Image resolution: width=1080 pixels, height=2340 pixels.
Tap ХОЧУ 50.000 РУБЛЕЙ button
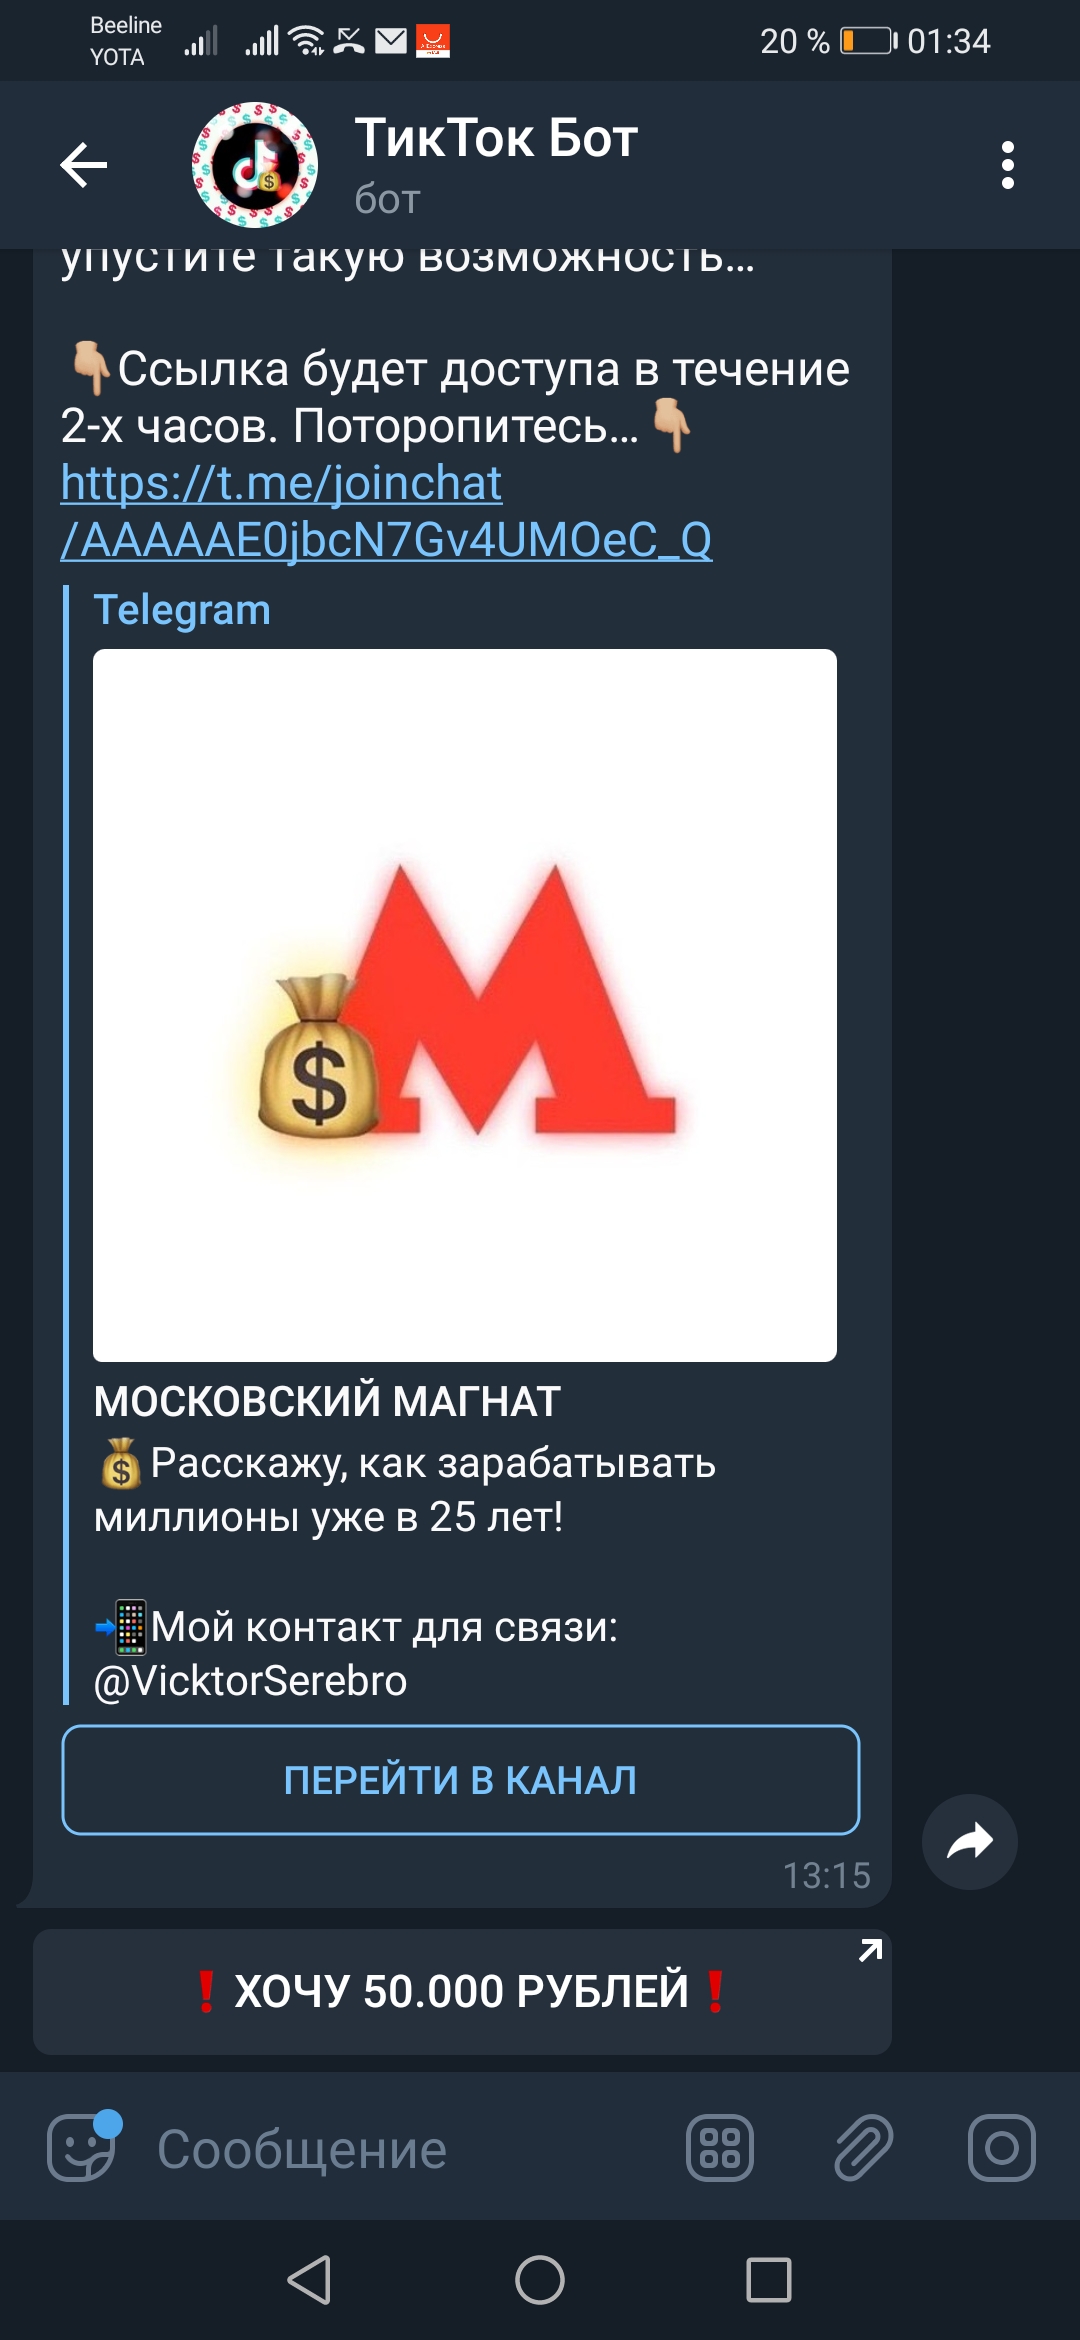coord(462,1992)
